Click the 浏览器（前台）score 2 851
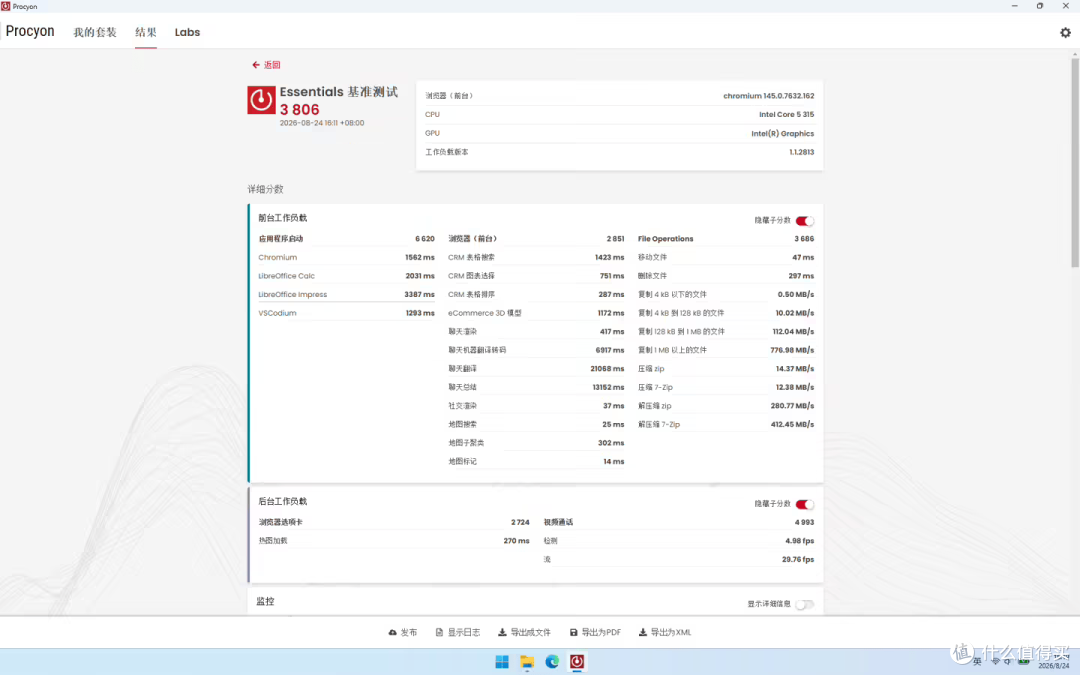 (615, 239)
